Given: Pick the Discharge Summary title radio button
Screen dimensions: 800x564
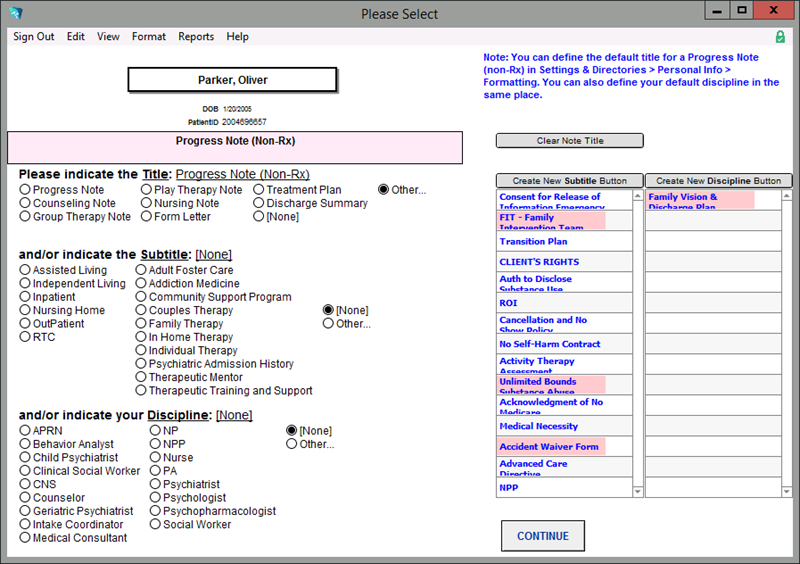Looking at the screenshot, I should [x=259, y=203].
